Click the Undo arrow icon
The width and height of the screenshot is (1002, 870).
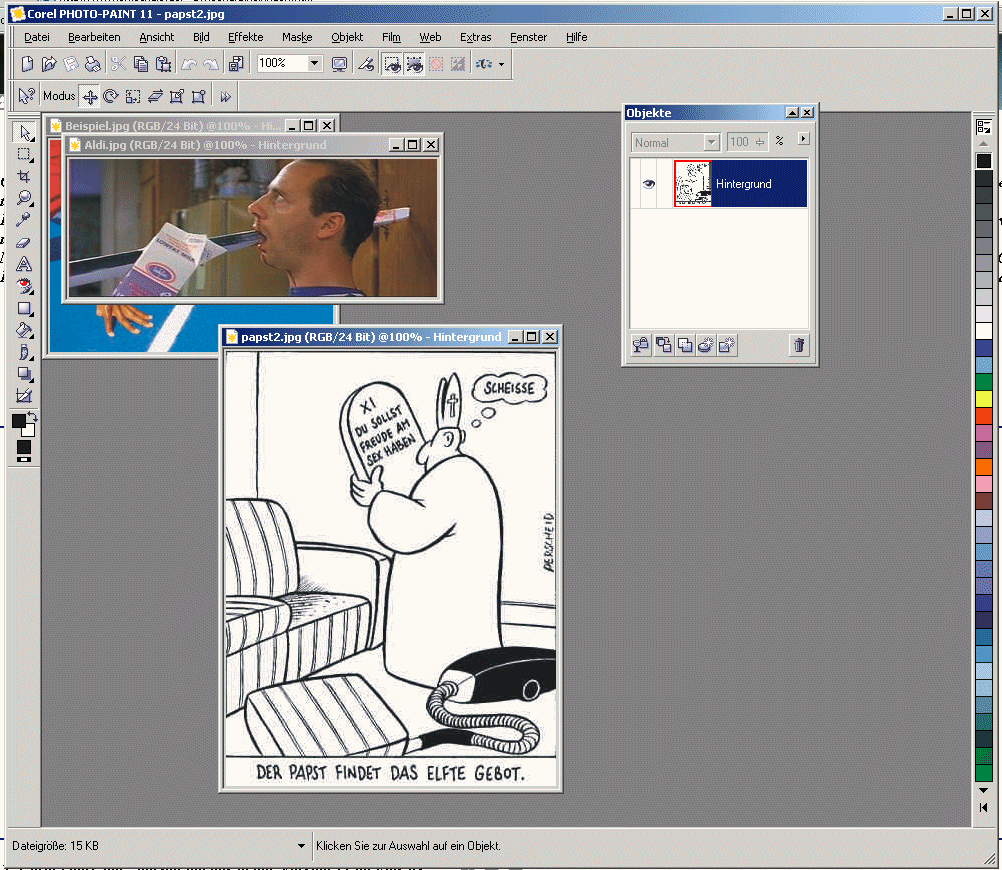coord(189,63)
